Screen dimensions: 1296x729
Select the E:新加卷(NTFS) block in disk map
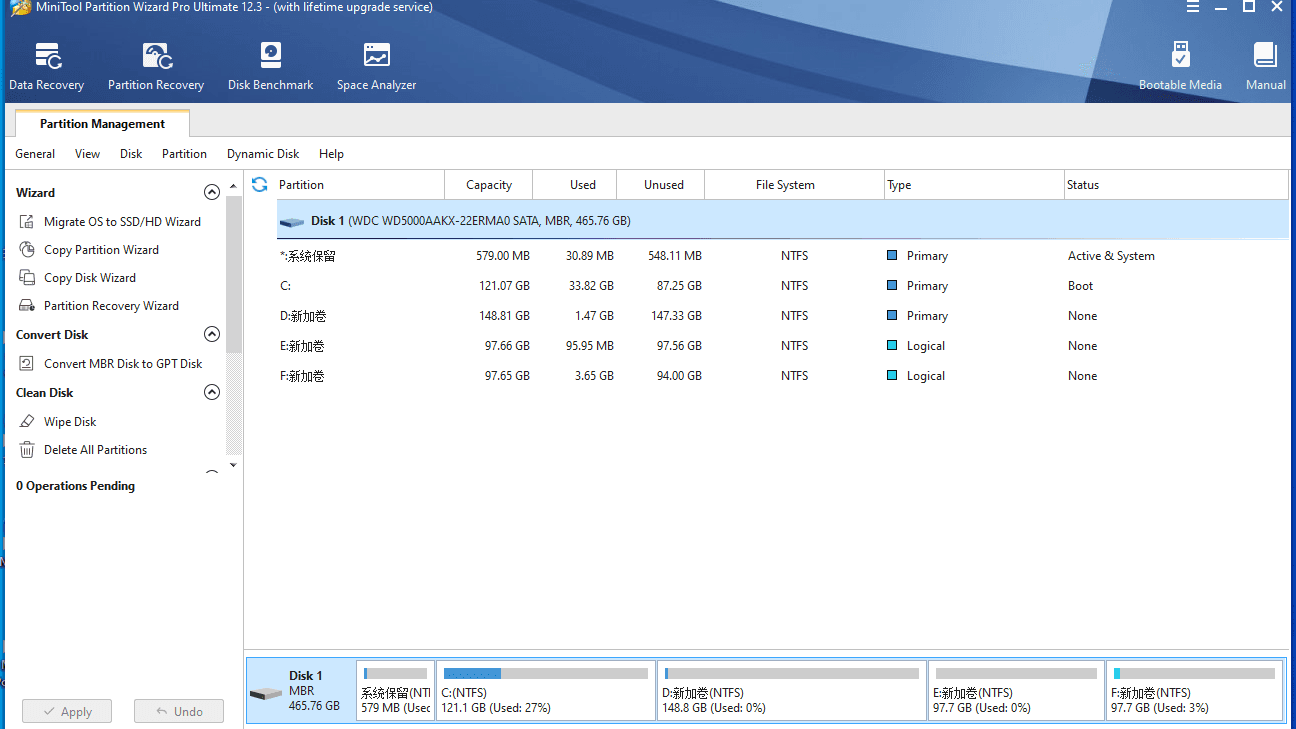point(1017,690)
